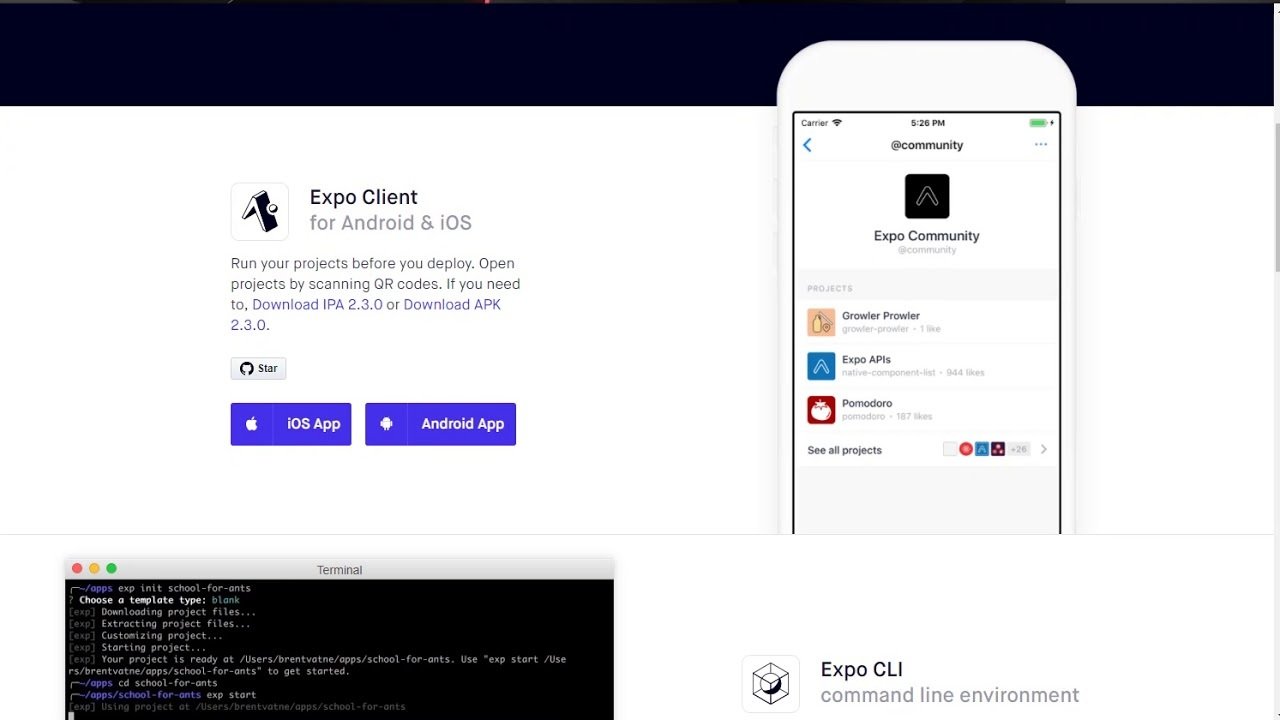Expand See all projects chevron arrow
The width and height of the screenshot is (1280, 720).
[x=1043, y=449]
